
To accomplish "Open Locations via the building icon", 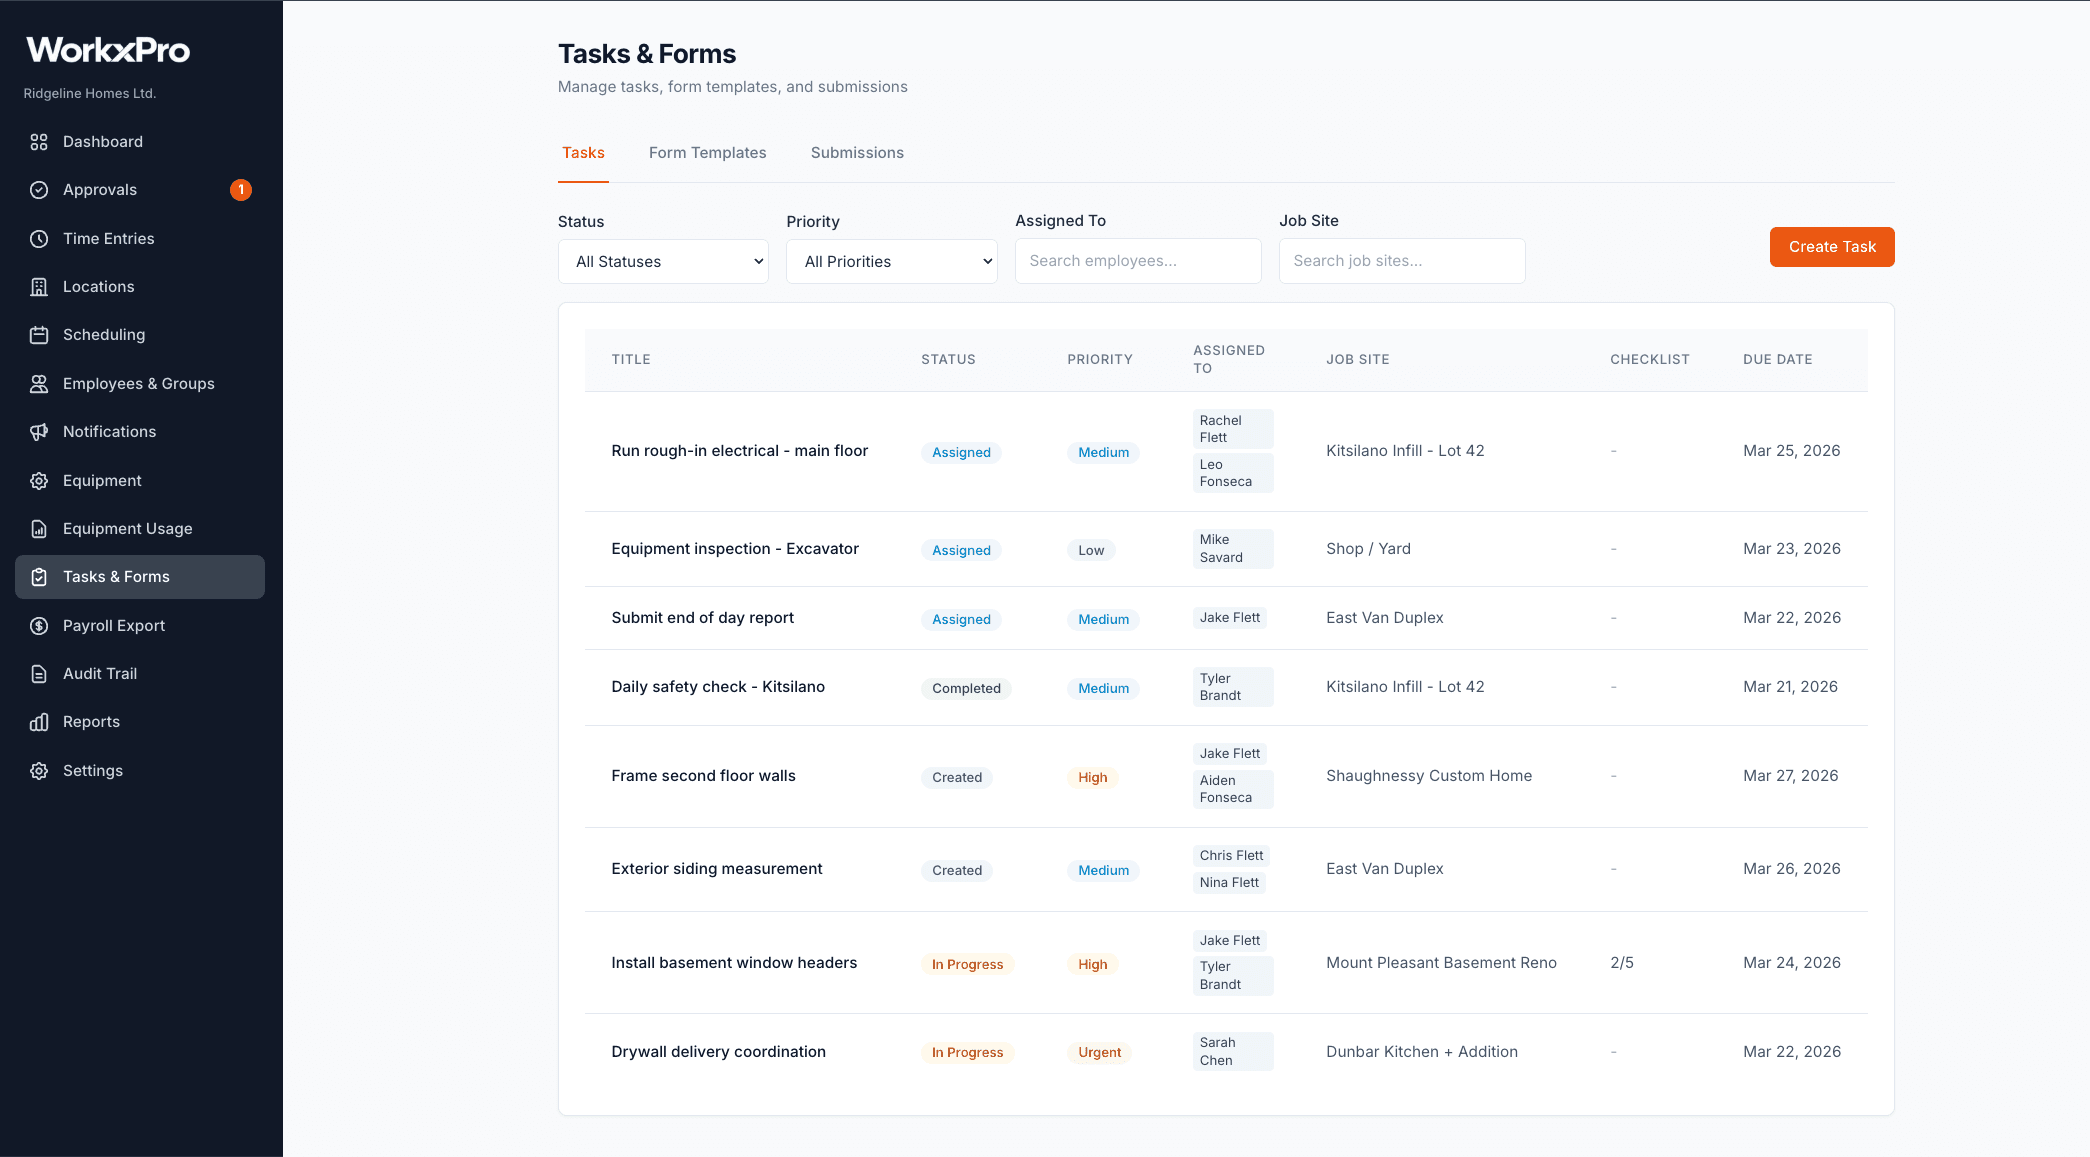I will coord(38,286).
